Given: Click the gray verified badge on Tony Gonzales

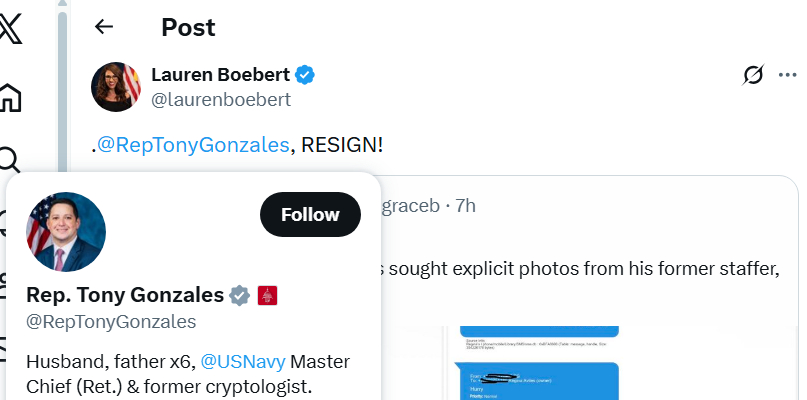Looking at the screenshot, I should coord(240,295).
